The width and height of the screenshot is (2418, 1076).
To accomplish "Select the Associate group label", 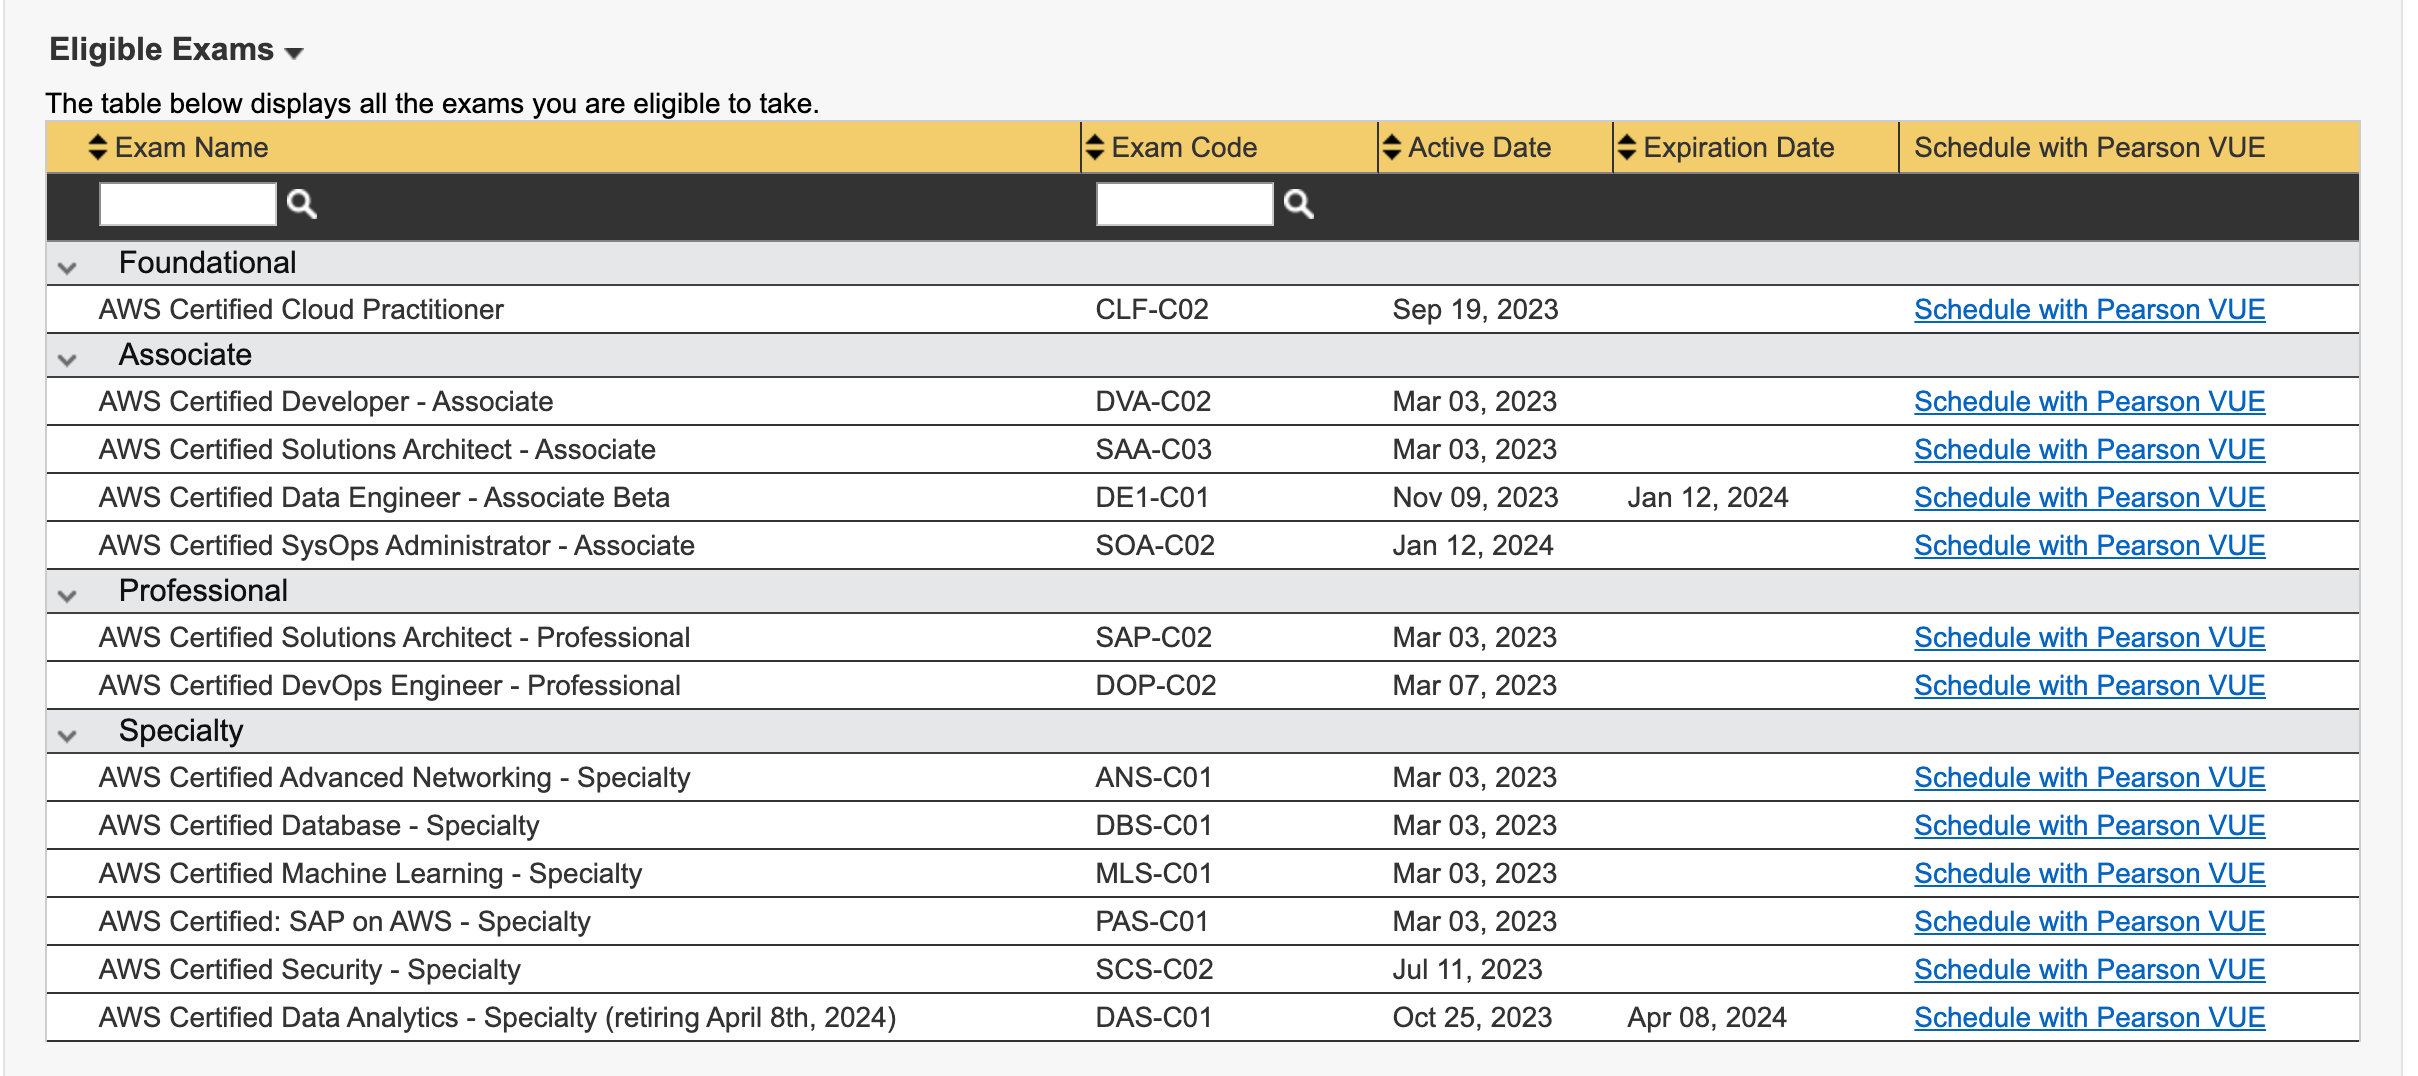I will tap(185, 354).
